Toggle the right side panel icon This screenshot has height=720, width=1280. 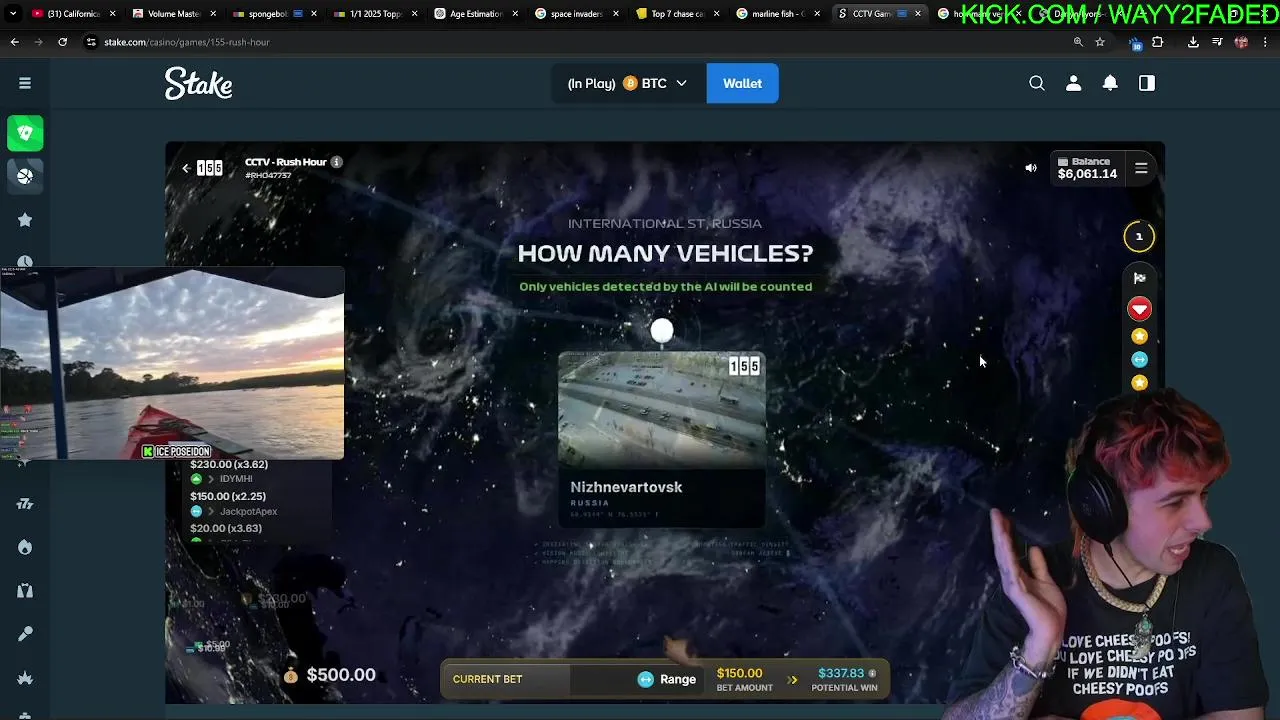(x=1147, y=83)
